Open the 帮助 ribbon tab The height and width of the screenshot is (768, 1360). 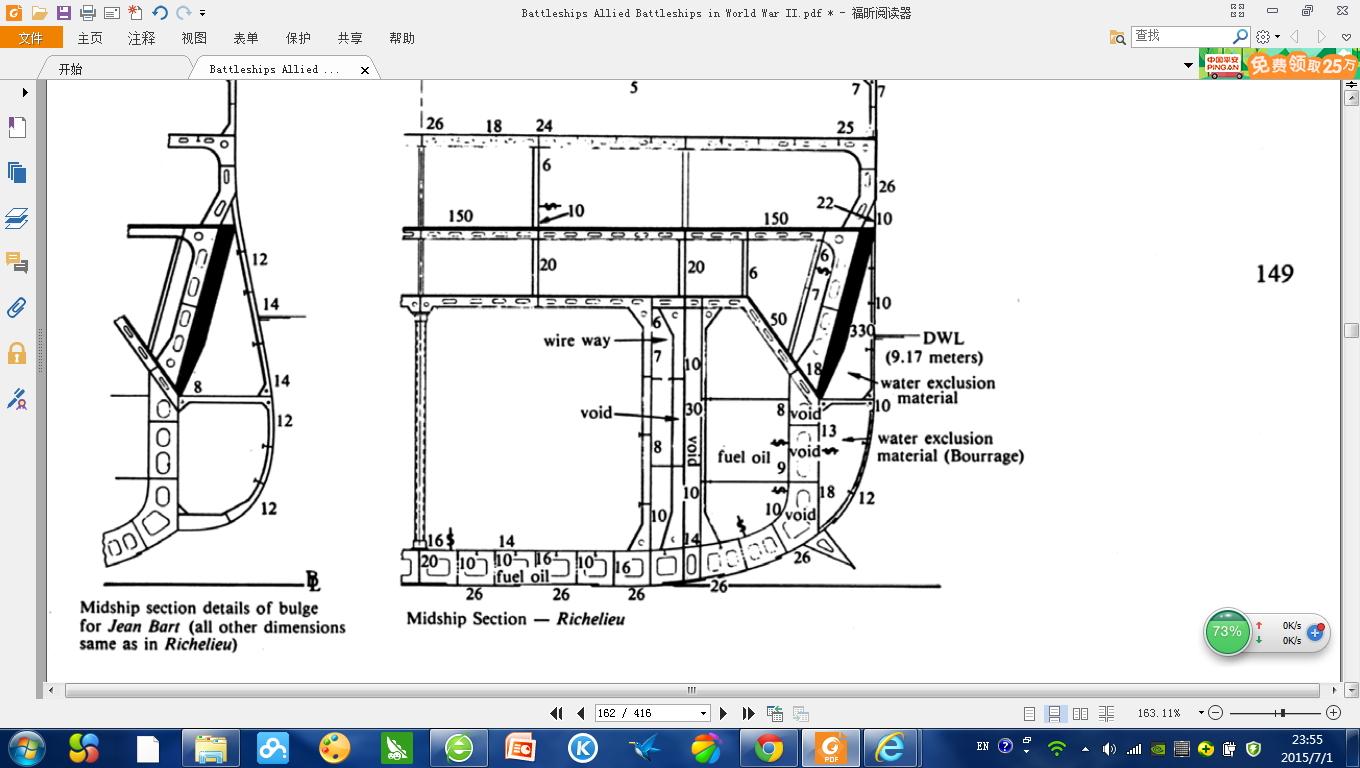coord(402,38)
